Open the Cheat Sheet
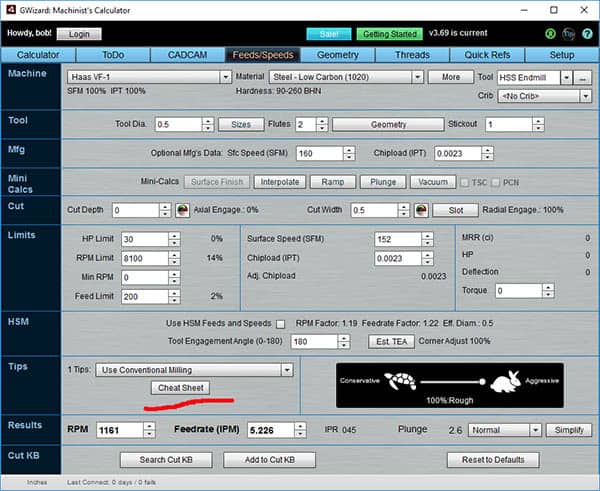The image size is (600, 491). (x=181, y=388)
